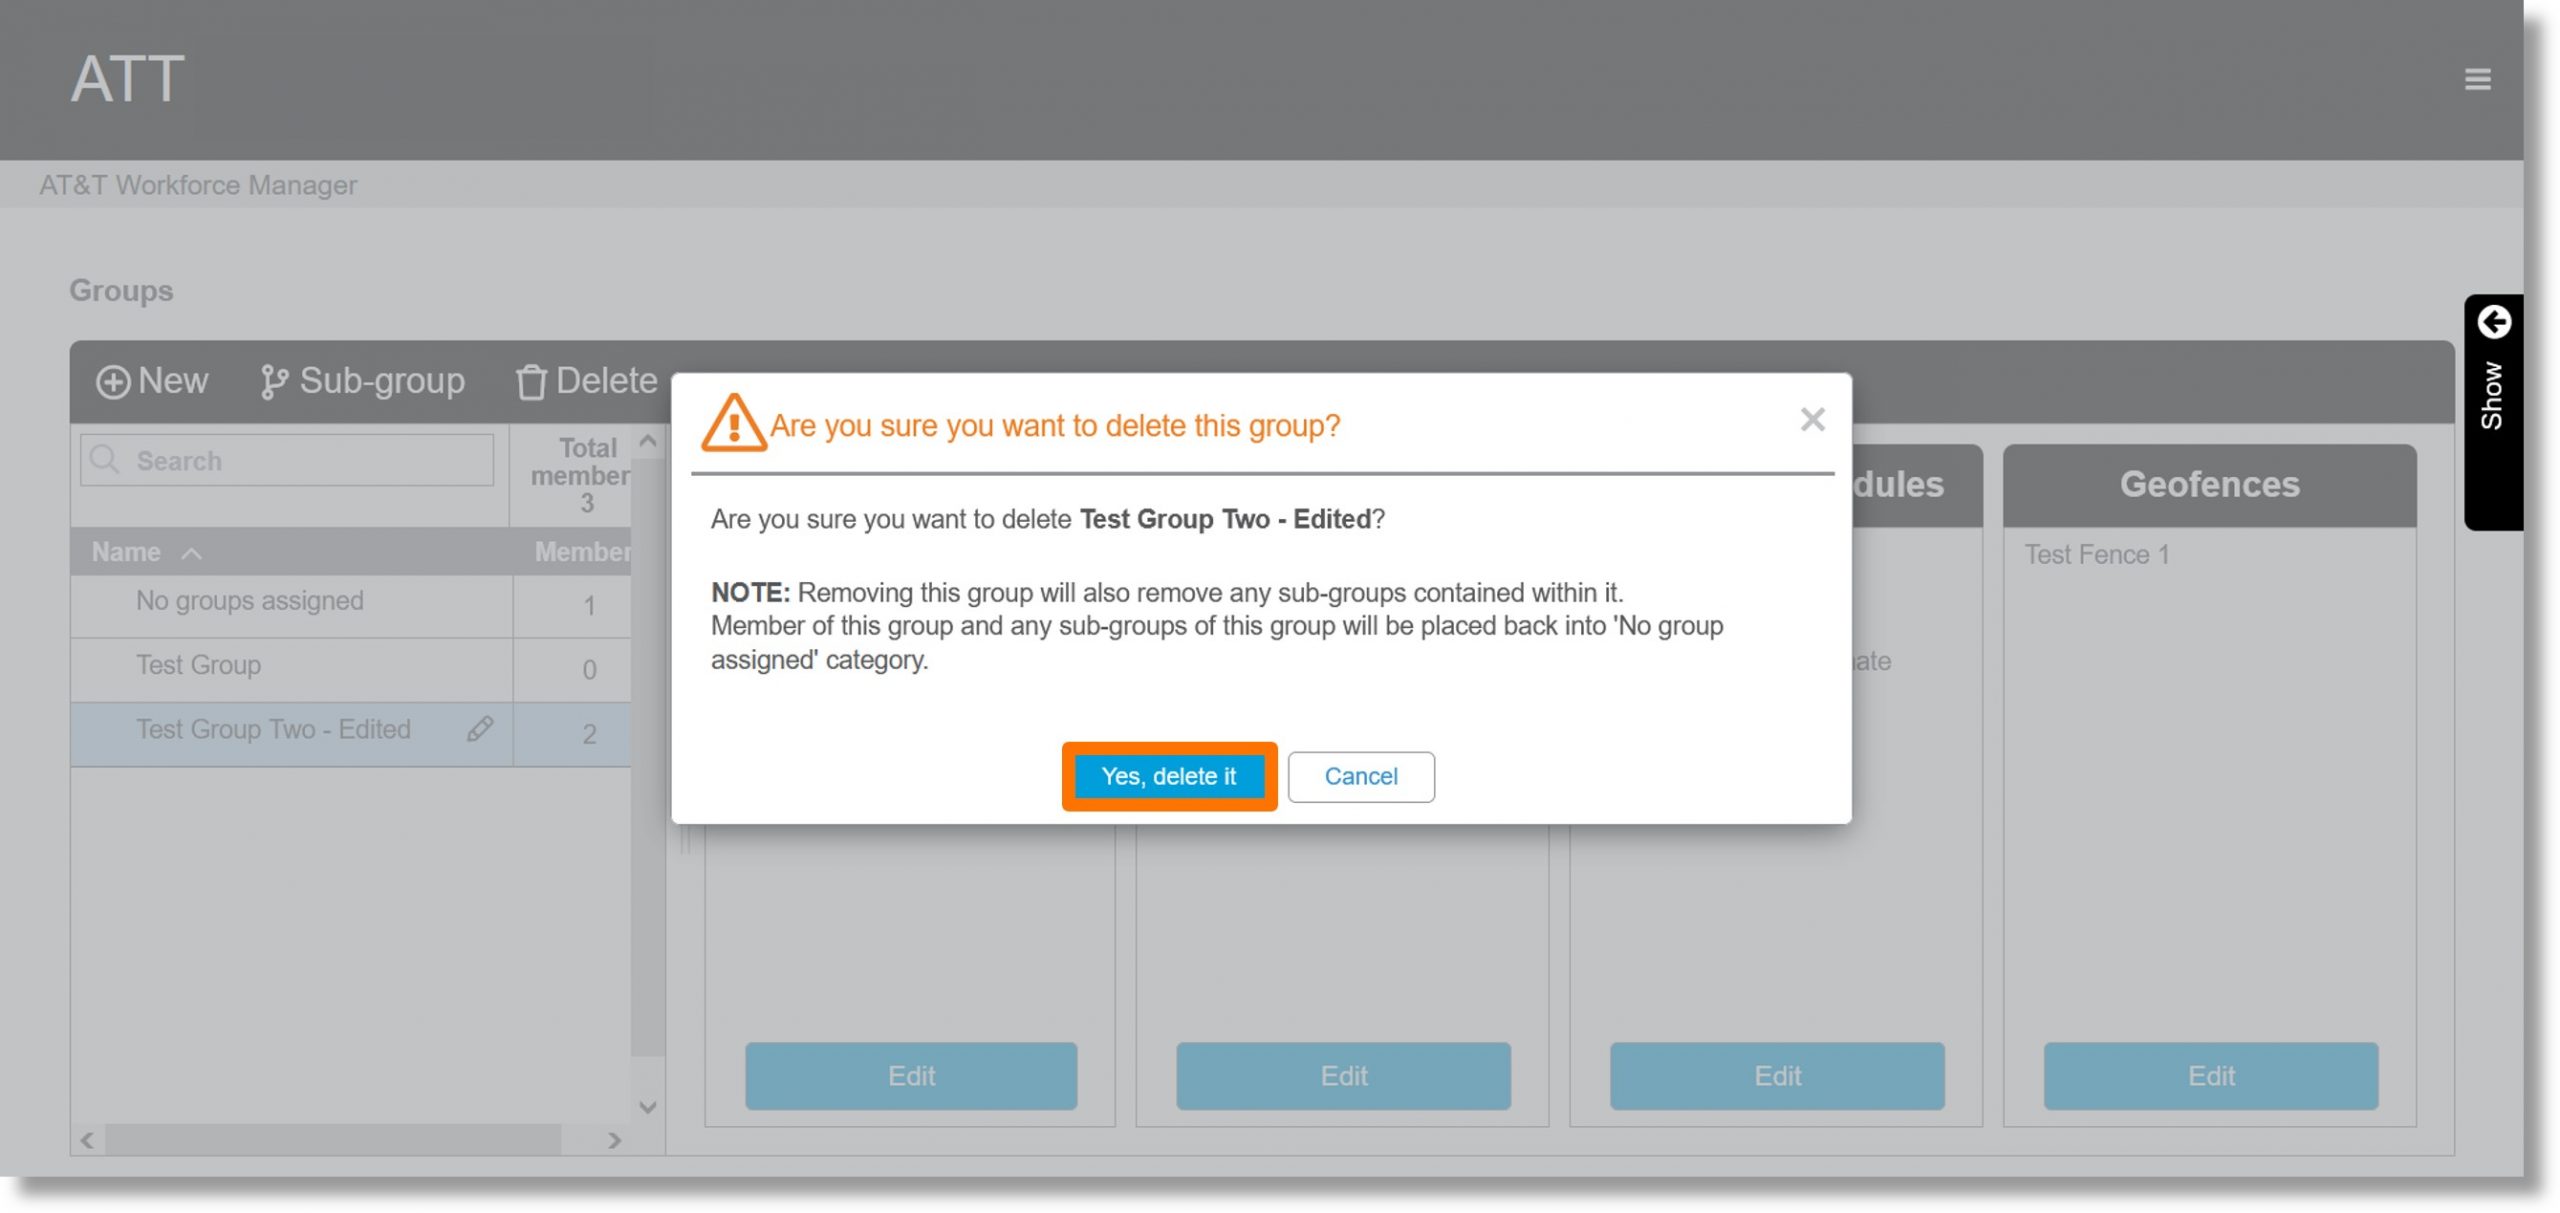Click Yes delete it to confirm deletion

1167,775
